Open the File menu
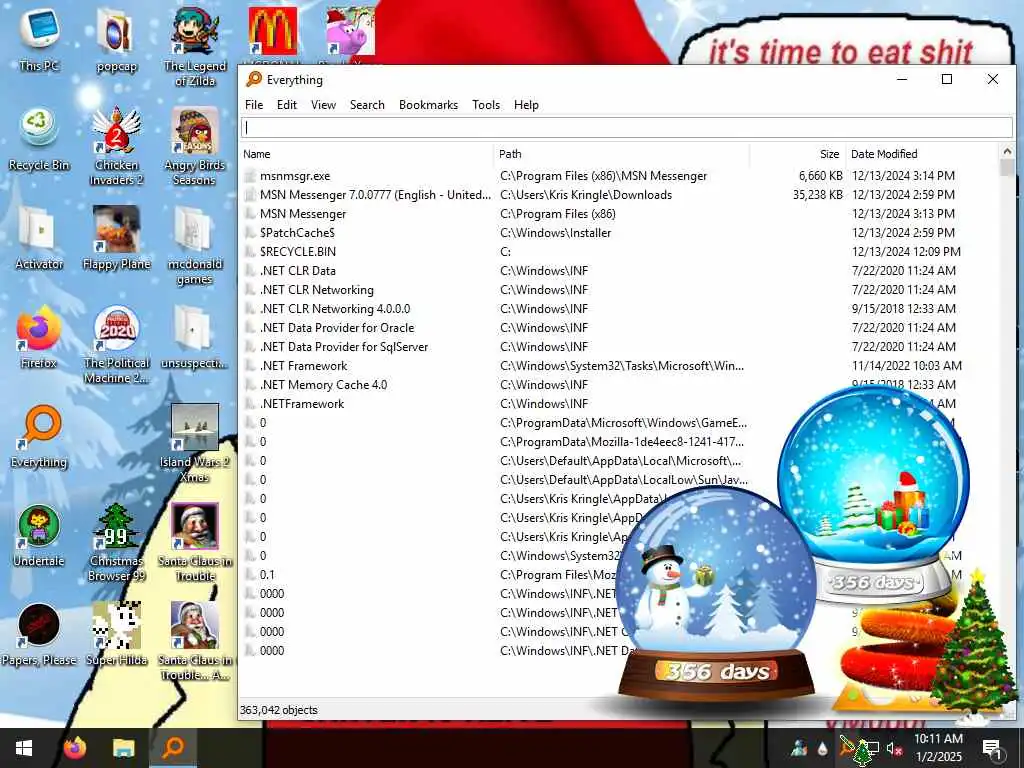The height and width of the screenshot is (768, 1024). point(253,104)
